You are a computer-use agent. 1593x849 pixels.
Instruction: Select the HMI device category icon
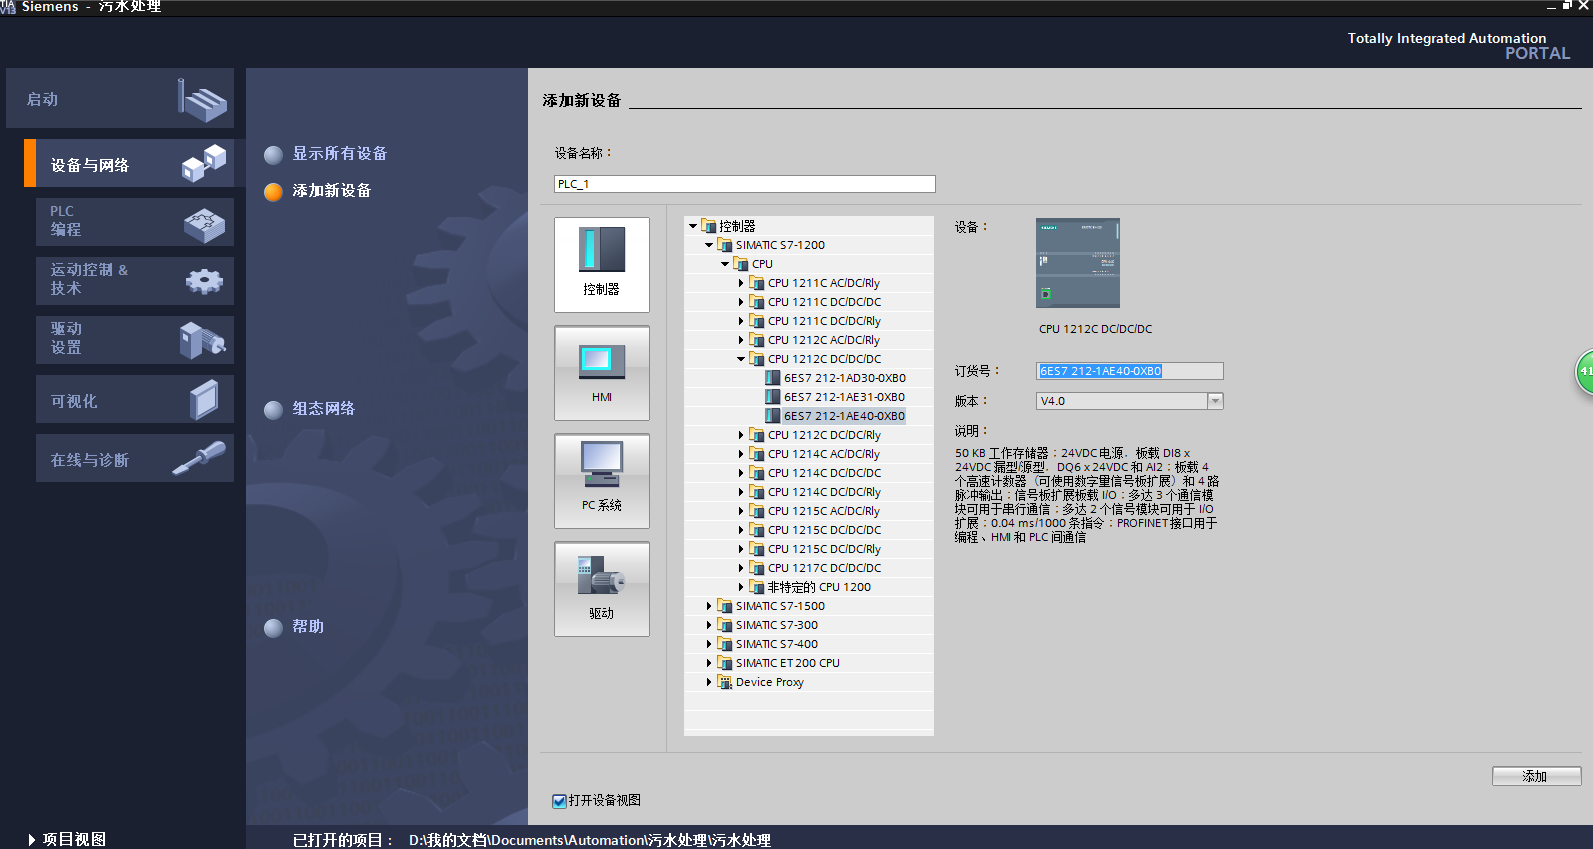pos(601,372)
